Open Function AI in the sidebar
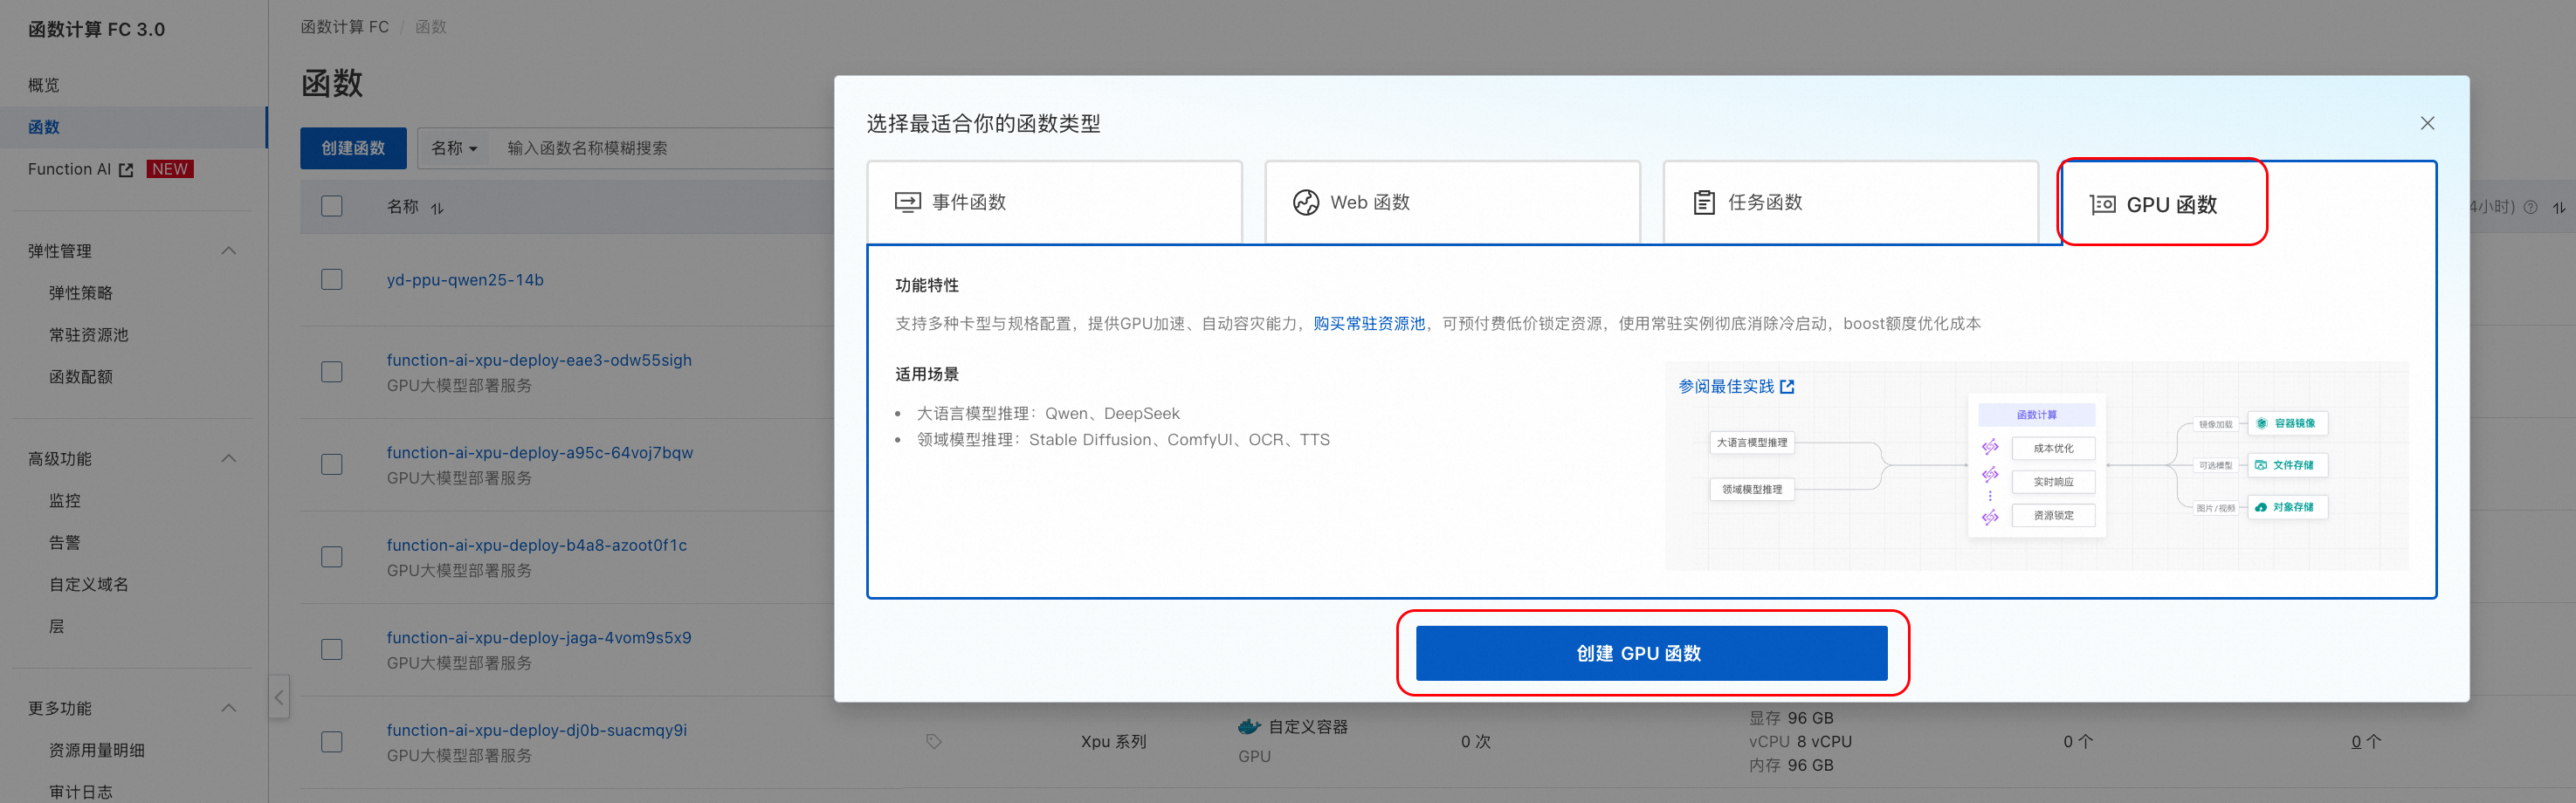The width and height of the screenshot is (2576, 803). (x=69, y=170)
